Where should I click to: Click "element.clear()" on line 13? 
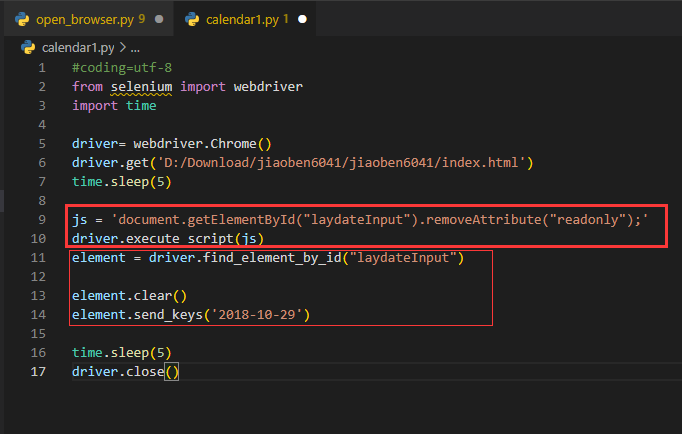tap(130, 296)
